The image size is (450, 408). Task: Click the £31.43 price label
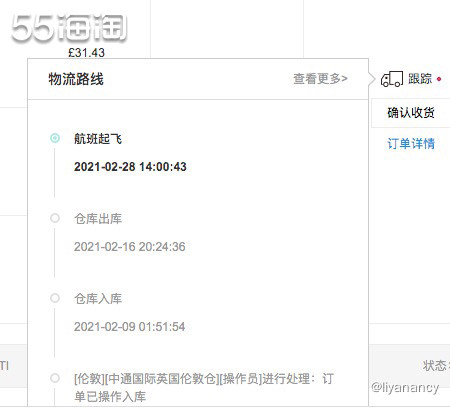[x=86, y=52]
